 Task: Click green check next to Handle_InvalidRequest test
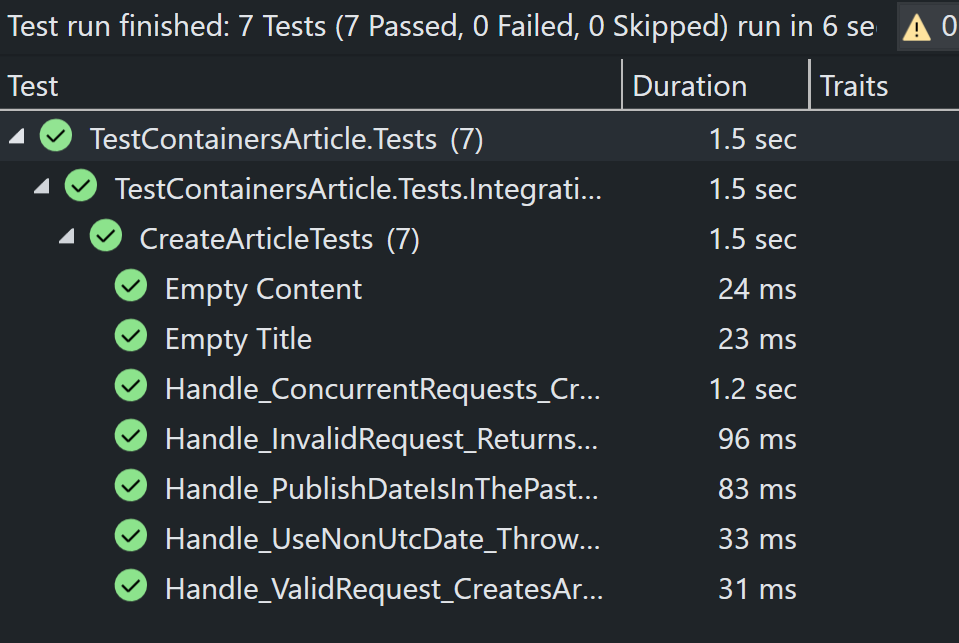click(x=131, y=437)
